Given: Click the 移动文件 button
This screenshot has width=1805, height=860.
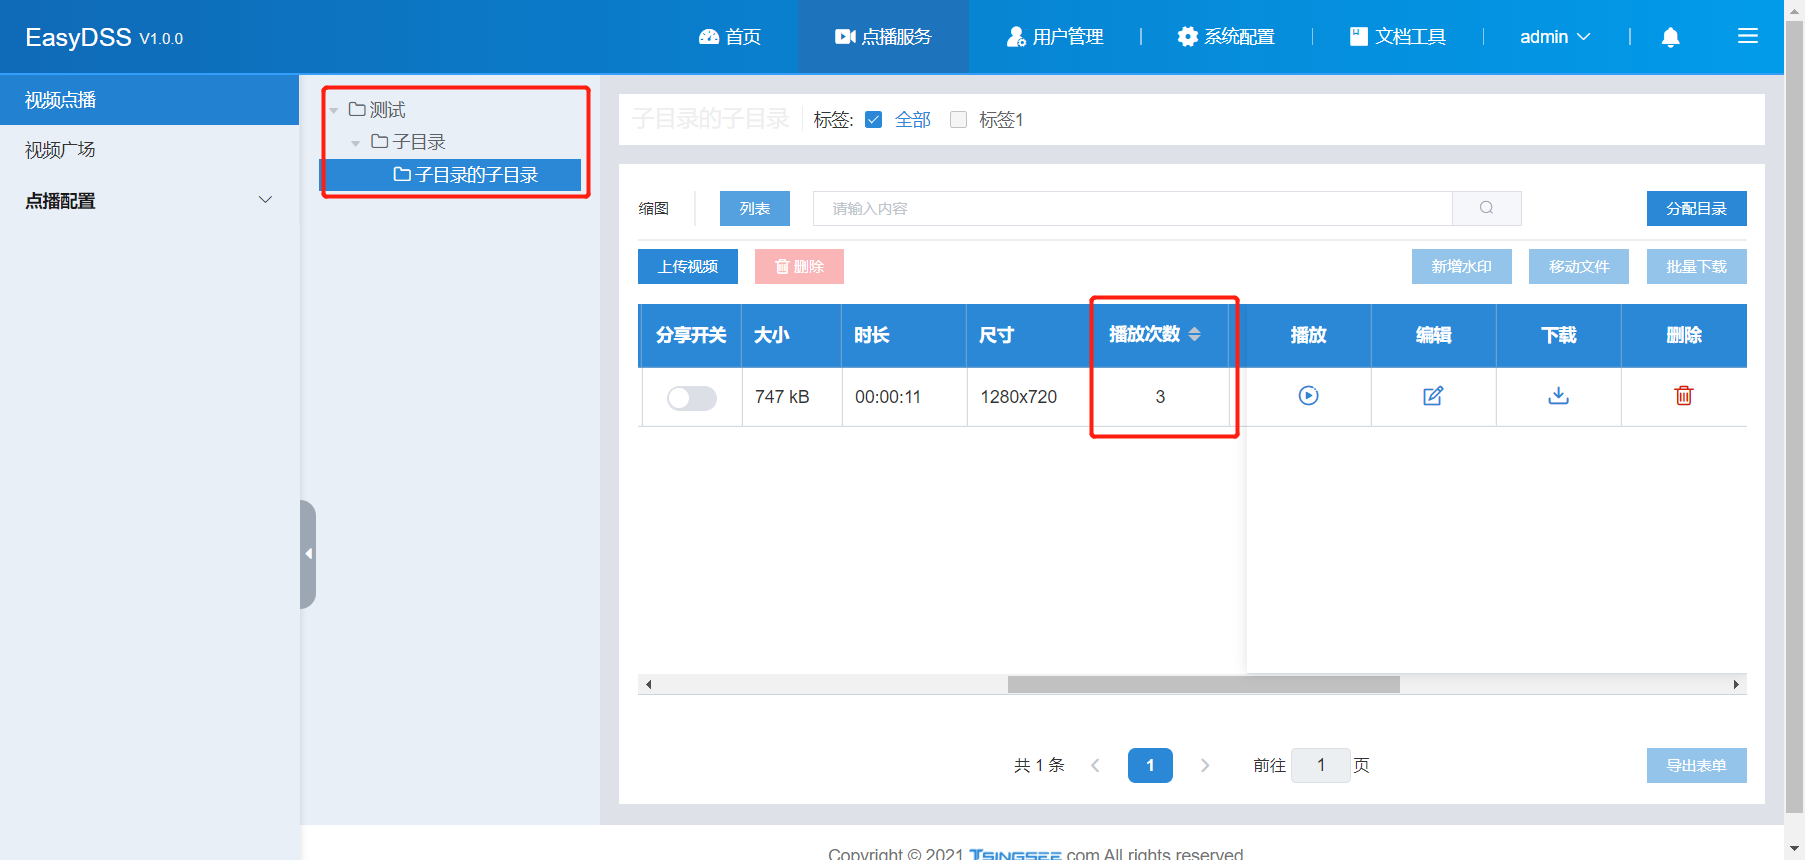Looking at the screenshot, I should pos(1579,266).
